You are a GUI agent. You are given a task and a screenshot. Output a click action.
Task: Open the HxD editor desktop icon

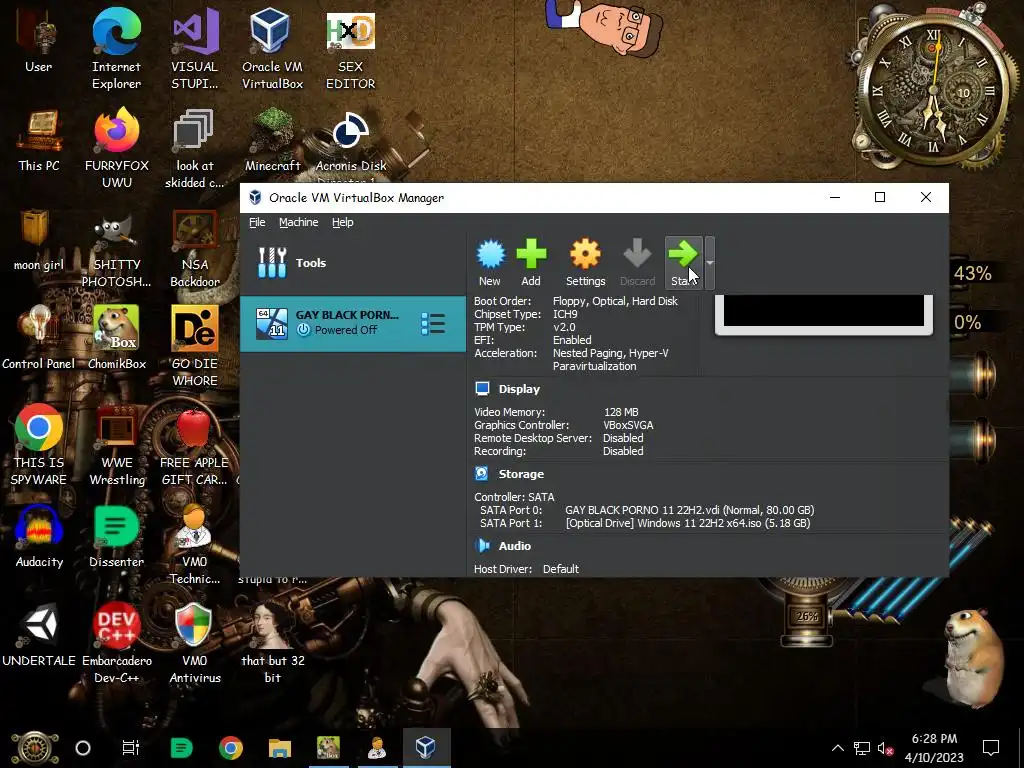click(350, 48)
